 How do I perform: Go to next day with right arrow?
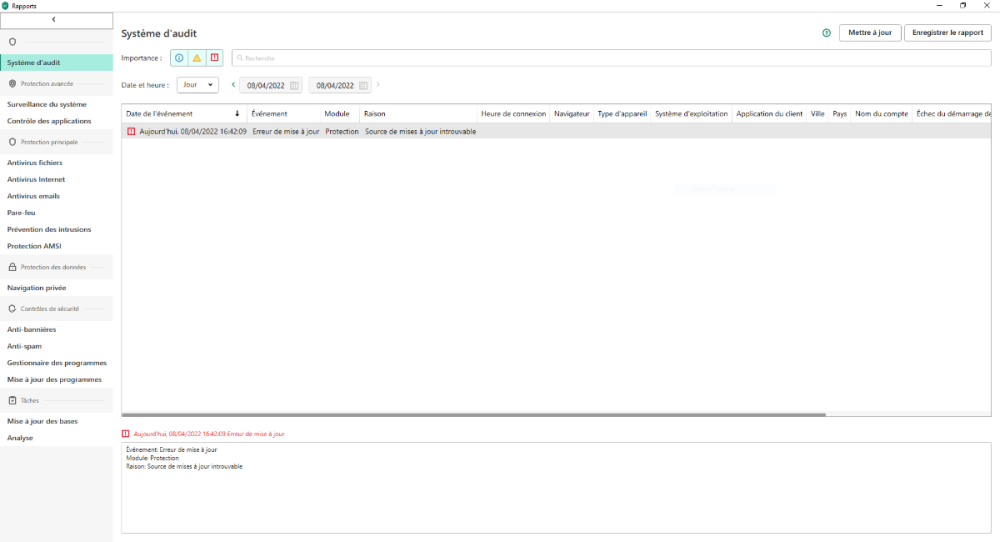pyautogui.click(x=378, y=85)
